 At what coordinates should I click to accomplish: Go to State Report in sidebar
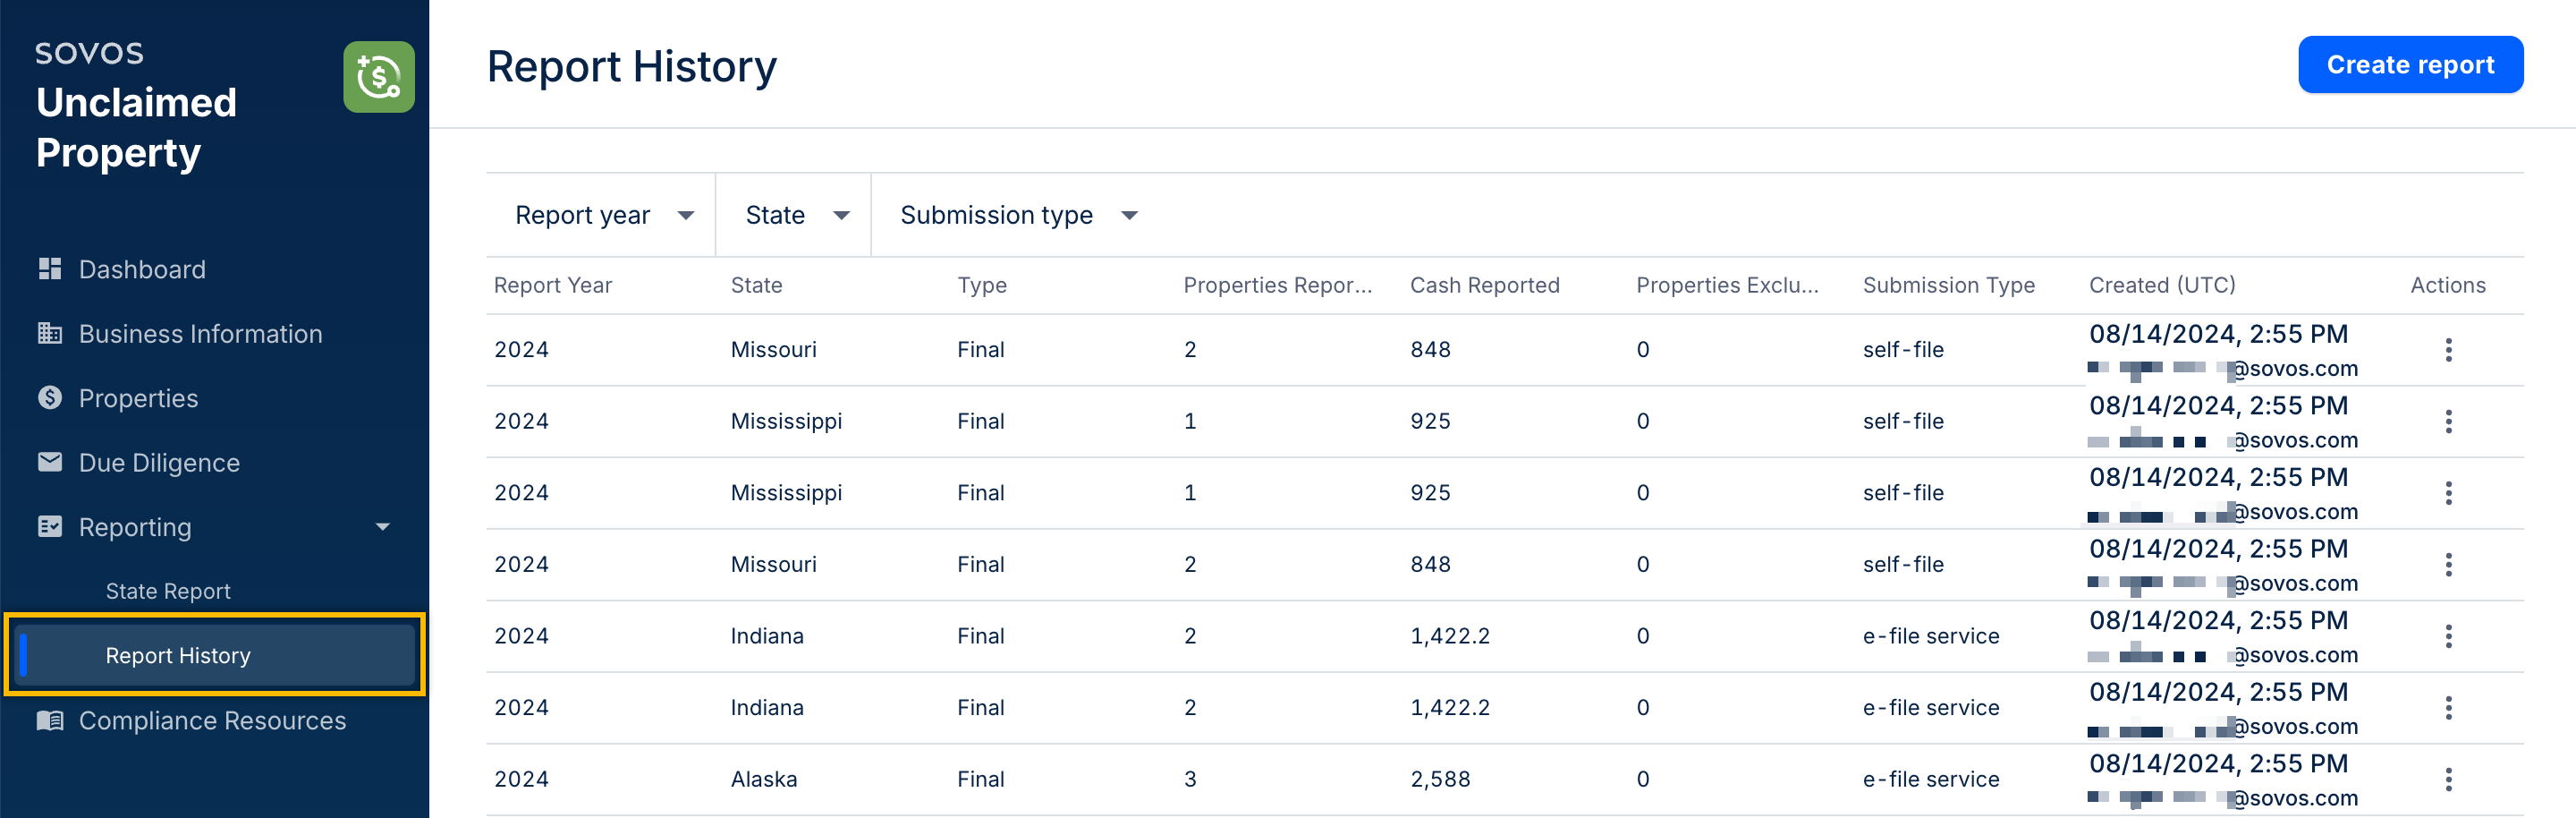pos(168,591)
